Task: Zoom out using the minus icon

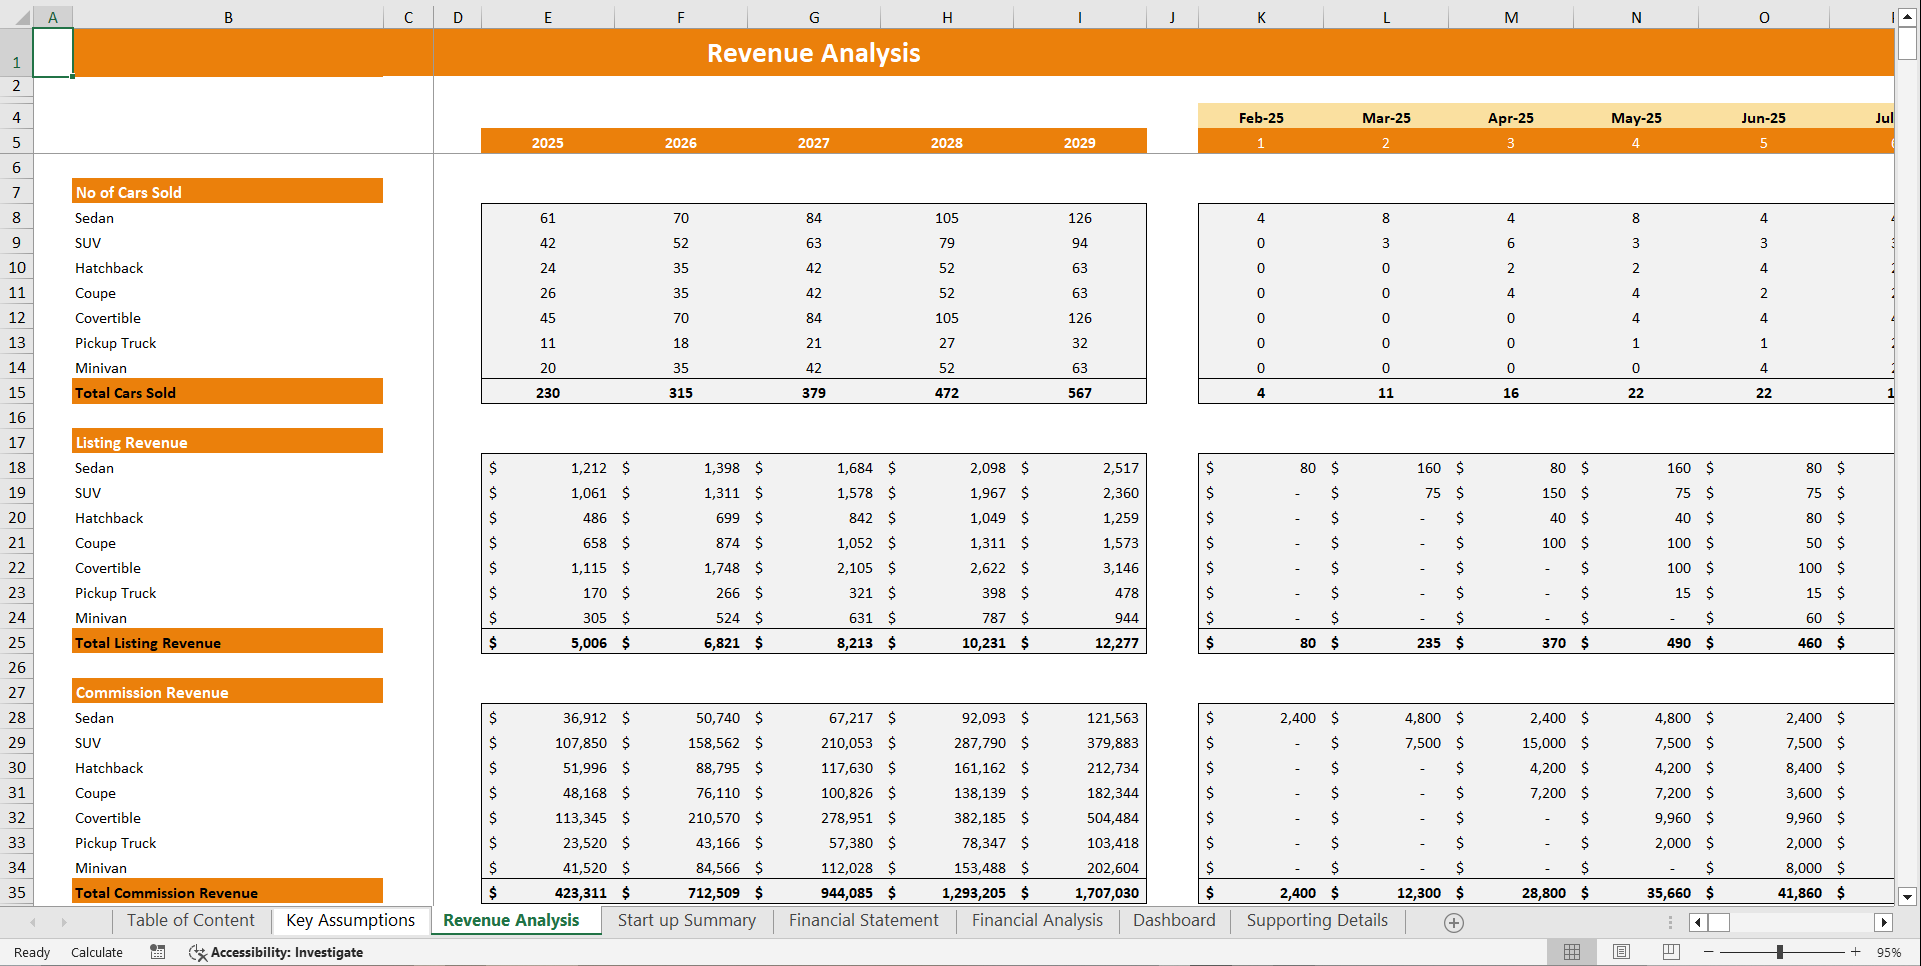Action: [x=1710, y=952]
